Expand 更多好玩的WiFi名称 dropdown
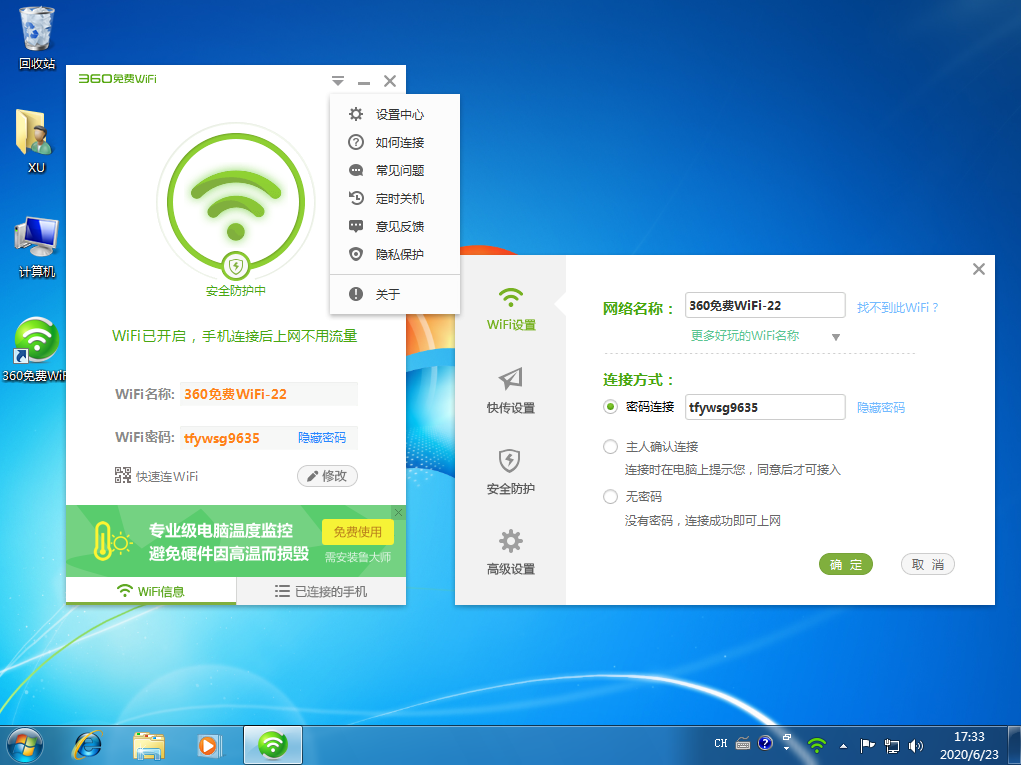The width and height of the screenshot is (1021, 765). [x=836, y=337]
